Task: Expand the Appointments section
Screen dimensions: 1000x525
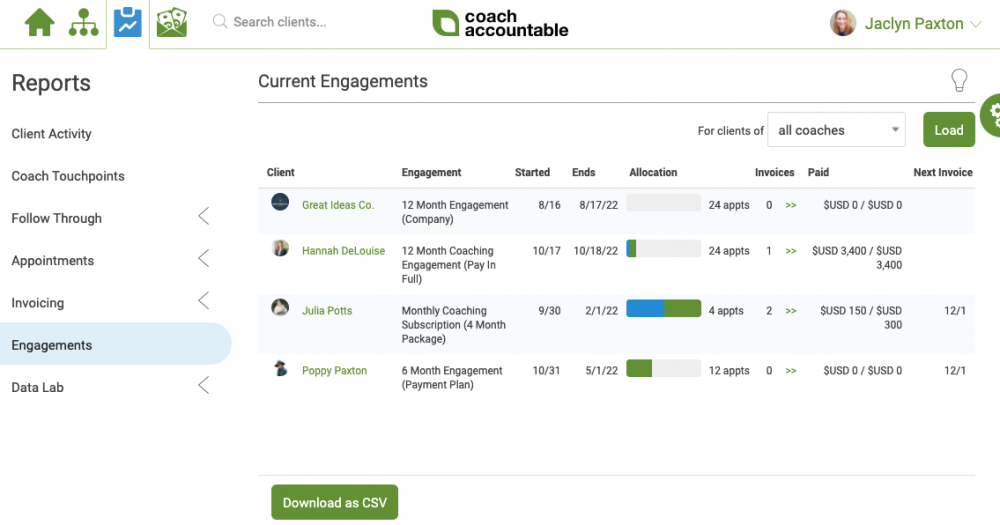Action: [x=203, y=258]
